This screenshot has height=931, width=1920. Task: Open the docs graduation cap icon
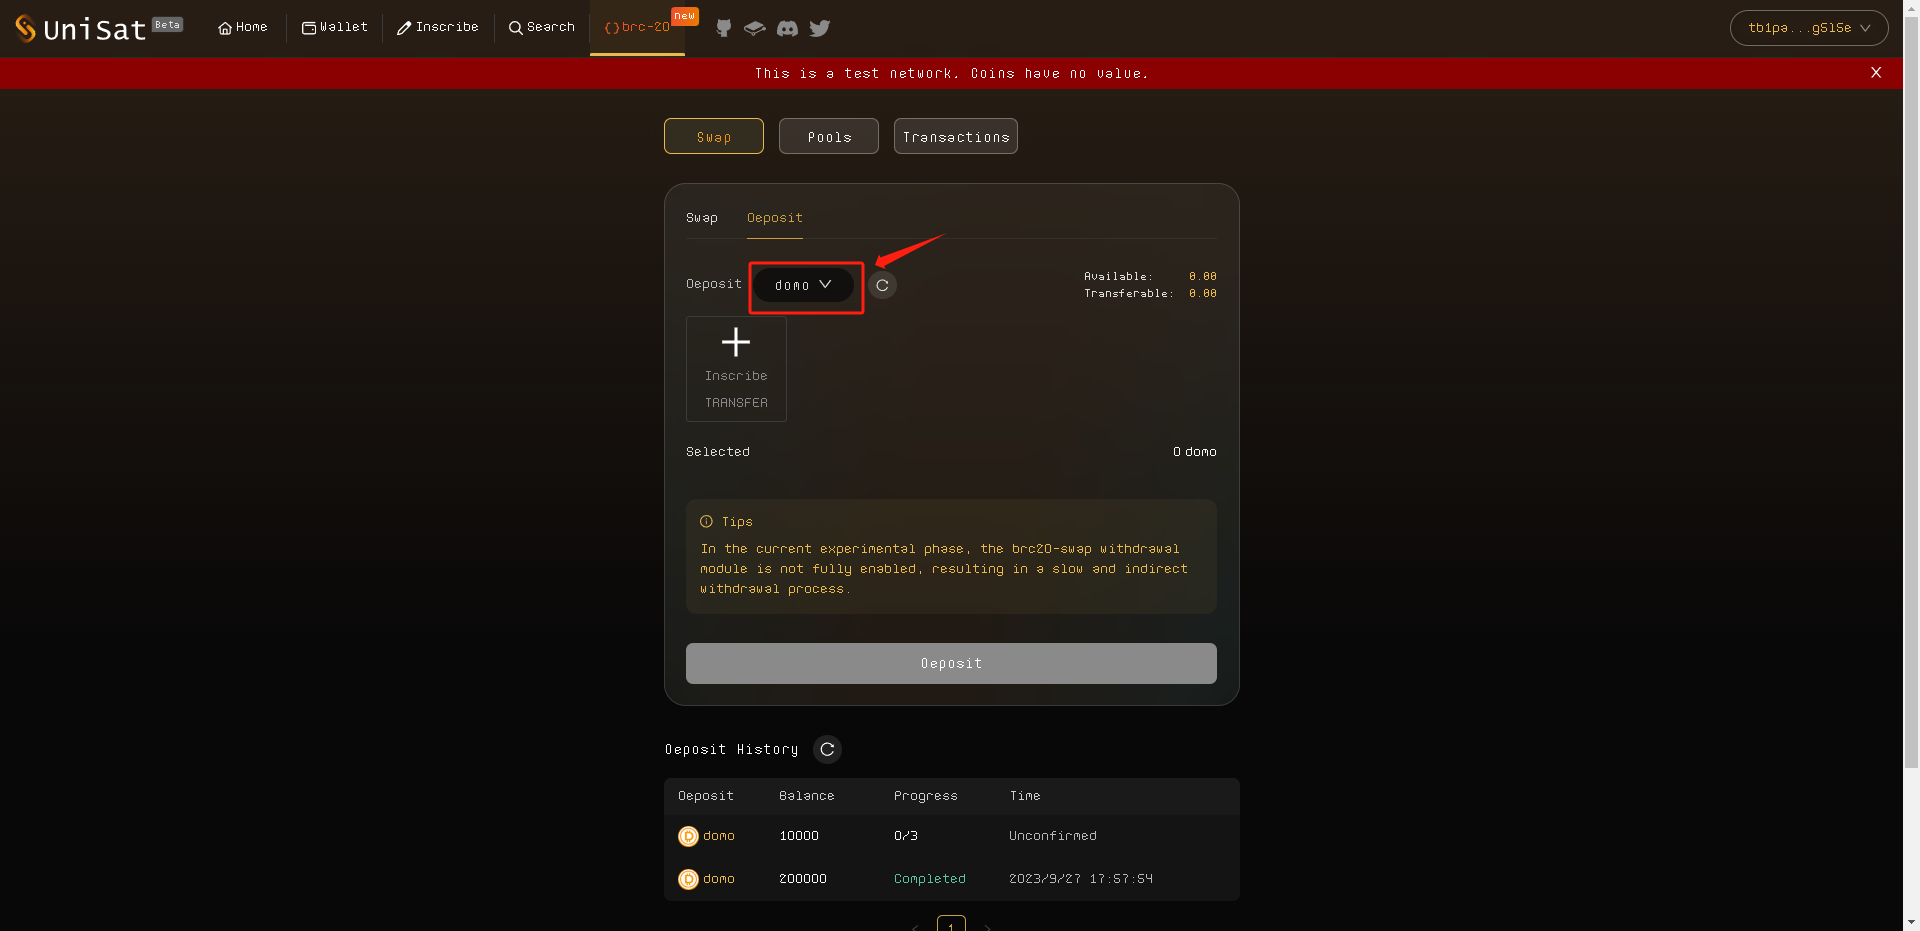coord(755,28)
